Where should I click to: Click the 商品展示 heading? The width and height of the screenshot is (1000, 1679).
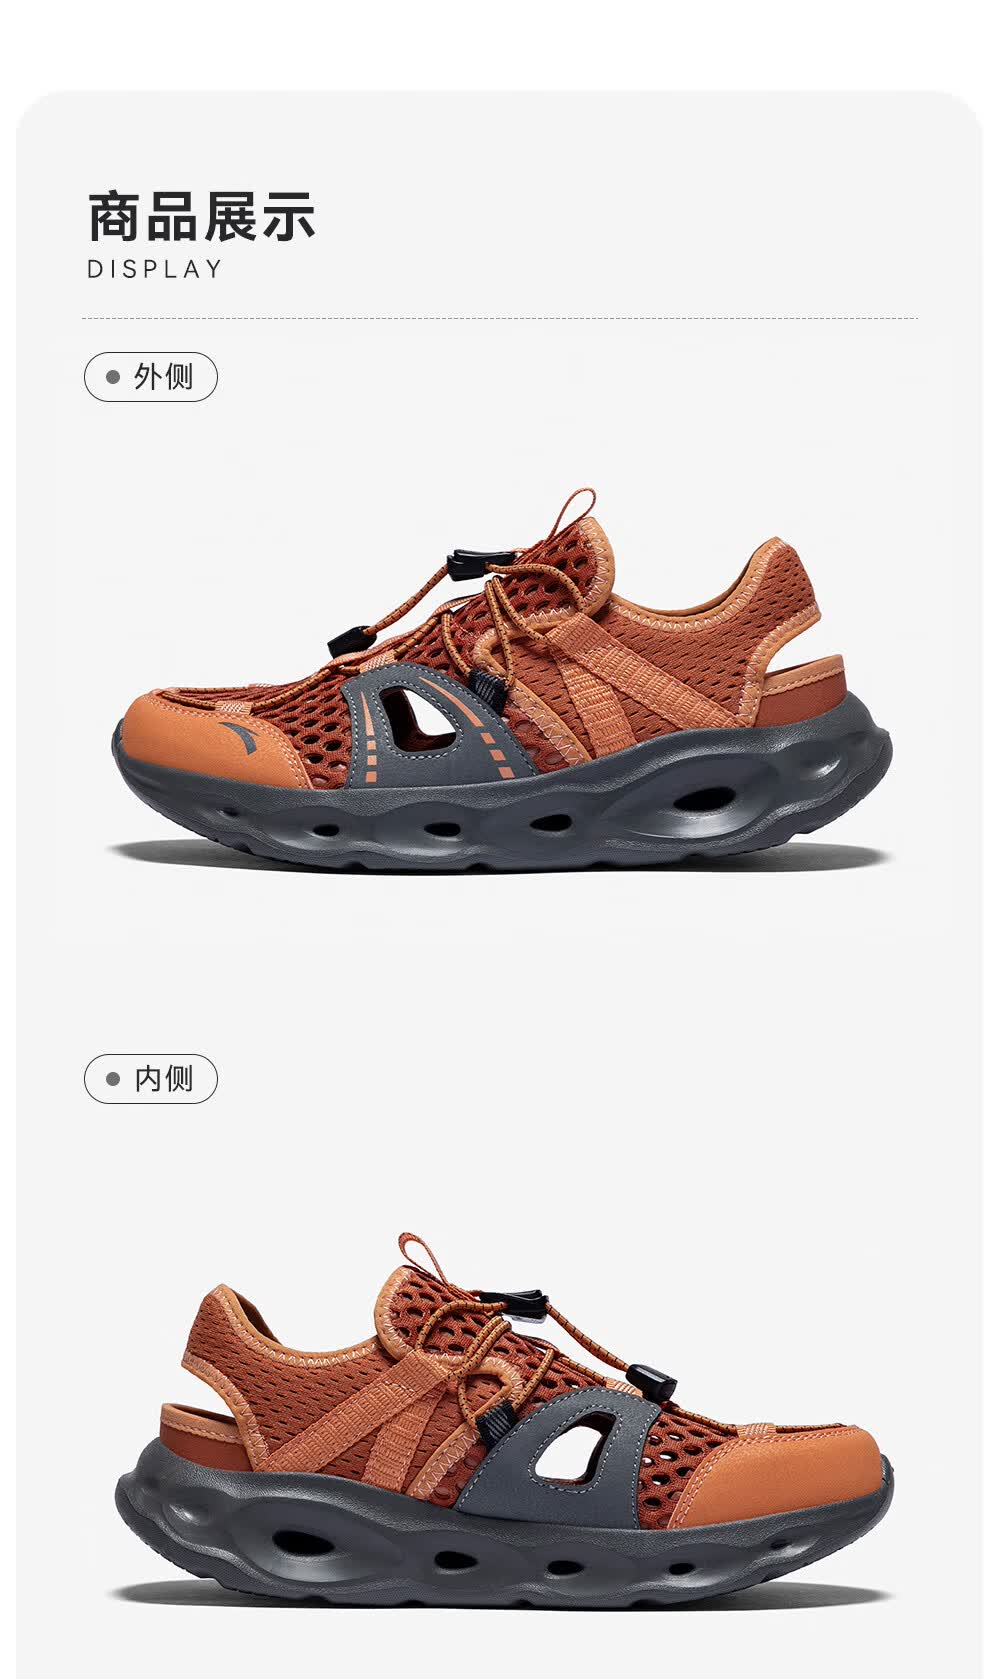202,216
